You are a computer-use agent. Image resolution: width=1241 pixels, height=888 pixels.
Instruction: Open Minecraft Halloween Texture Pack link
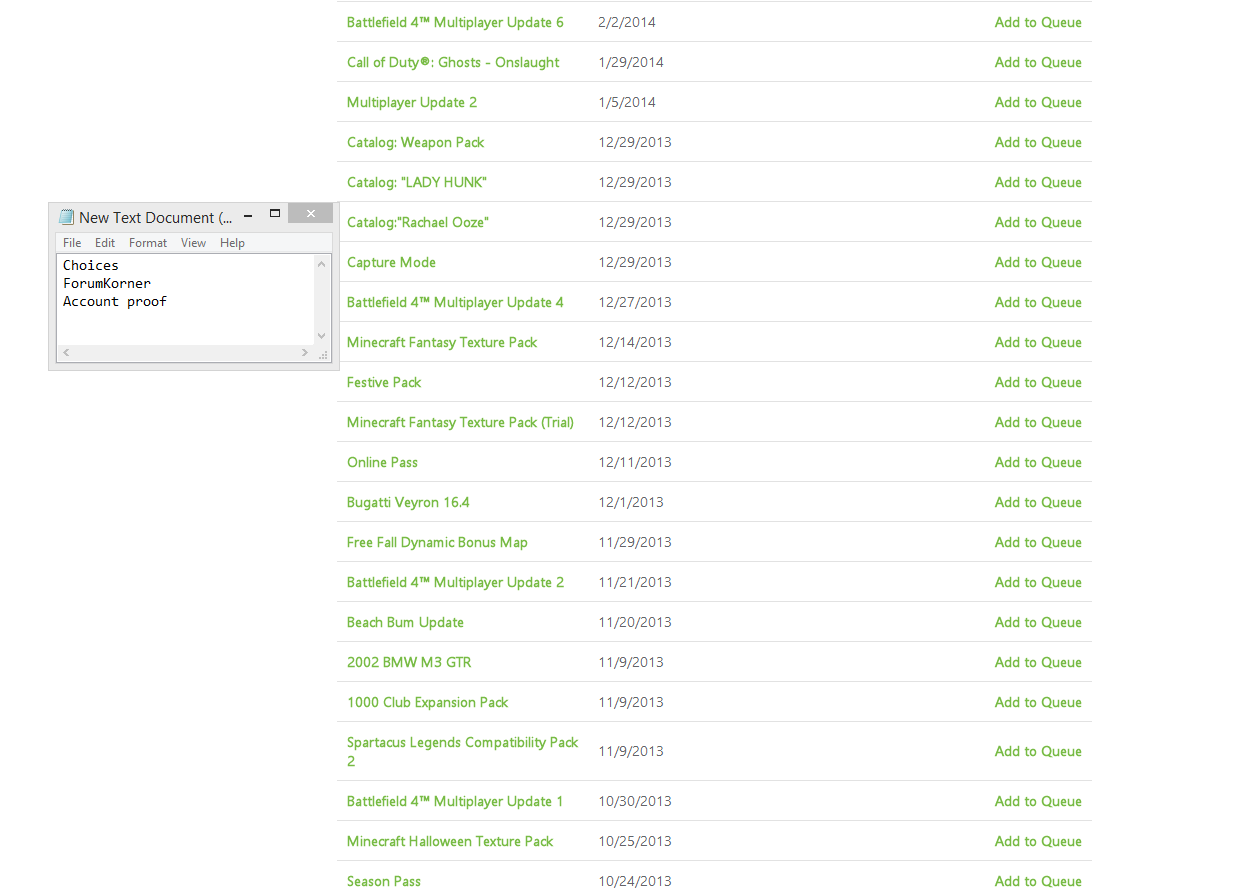[x=450, y=841]
